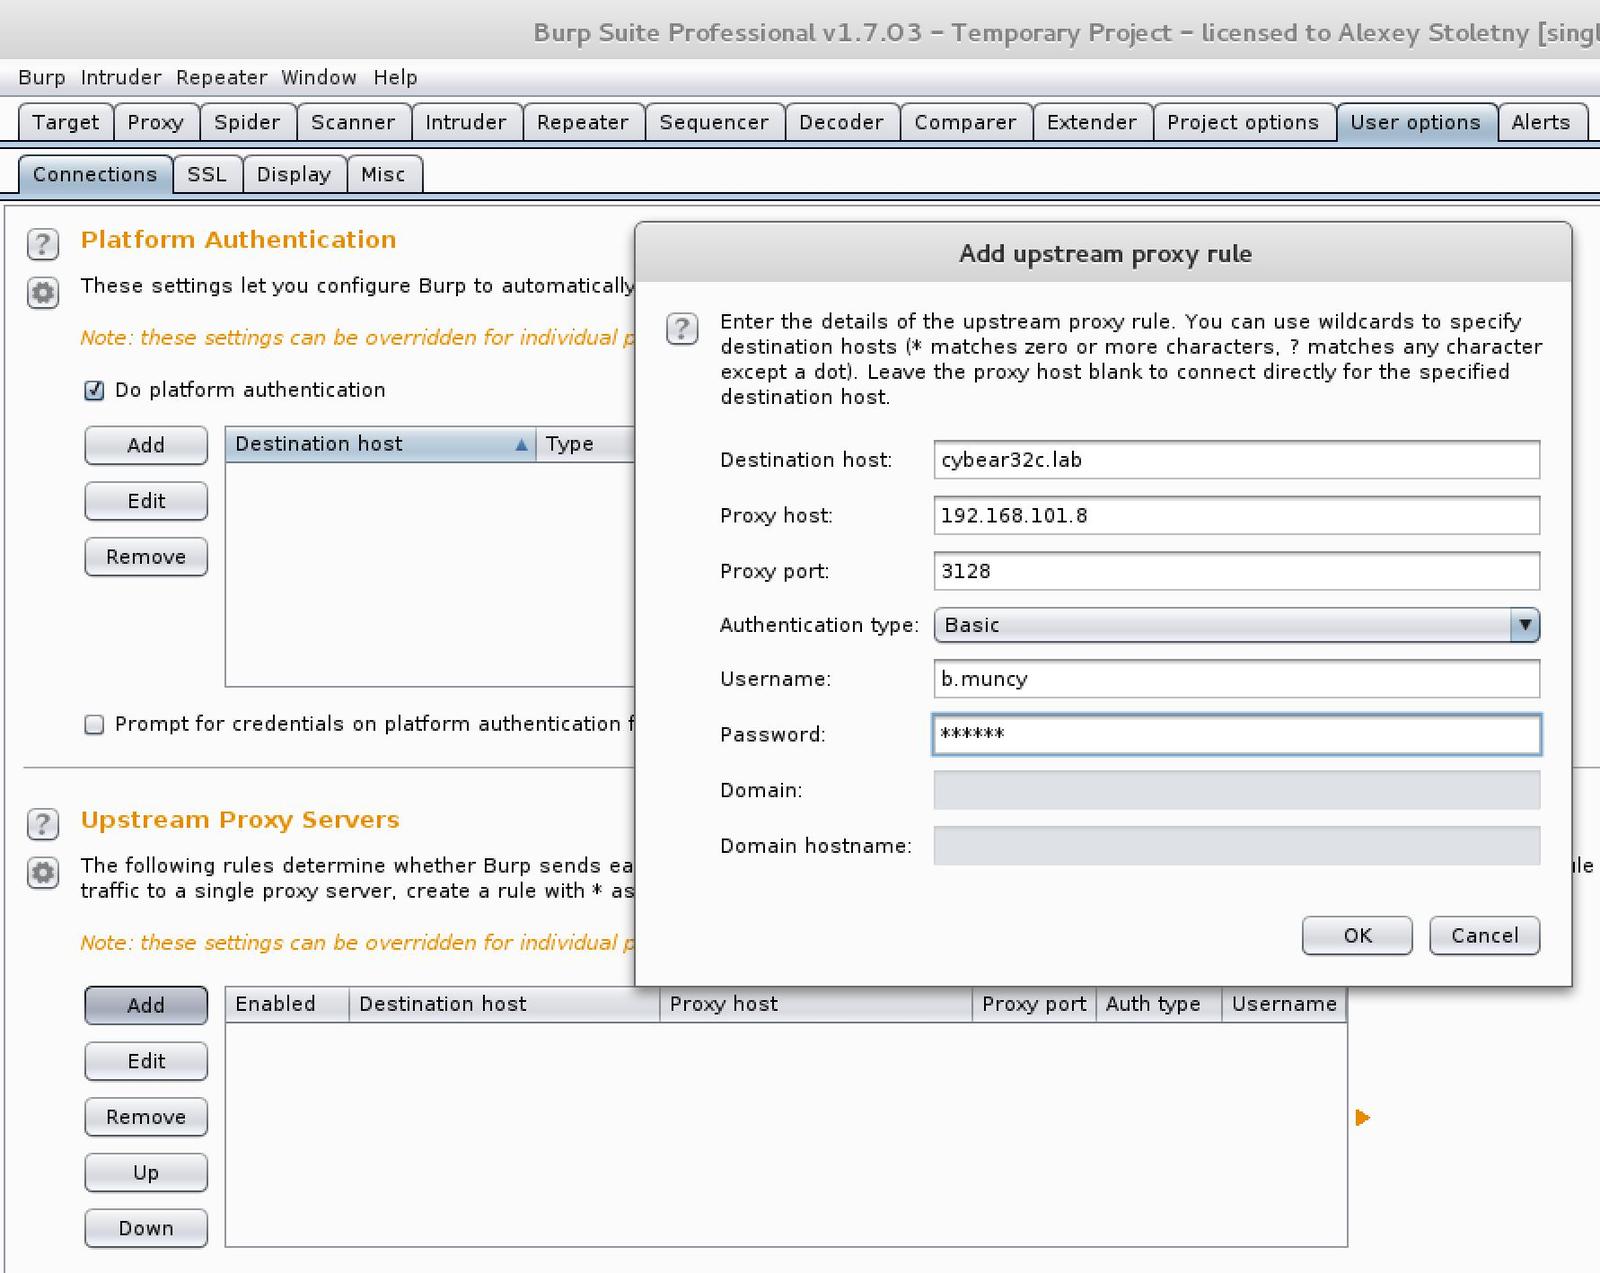Viewport: 1600px width, 1273px height.
Task: Confirm proxy rule with OK button
Action: tap(1357, 935)
